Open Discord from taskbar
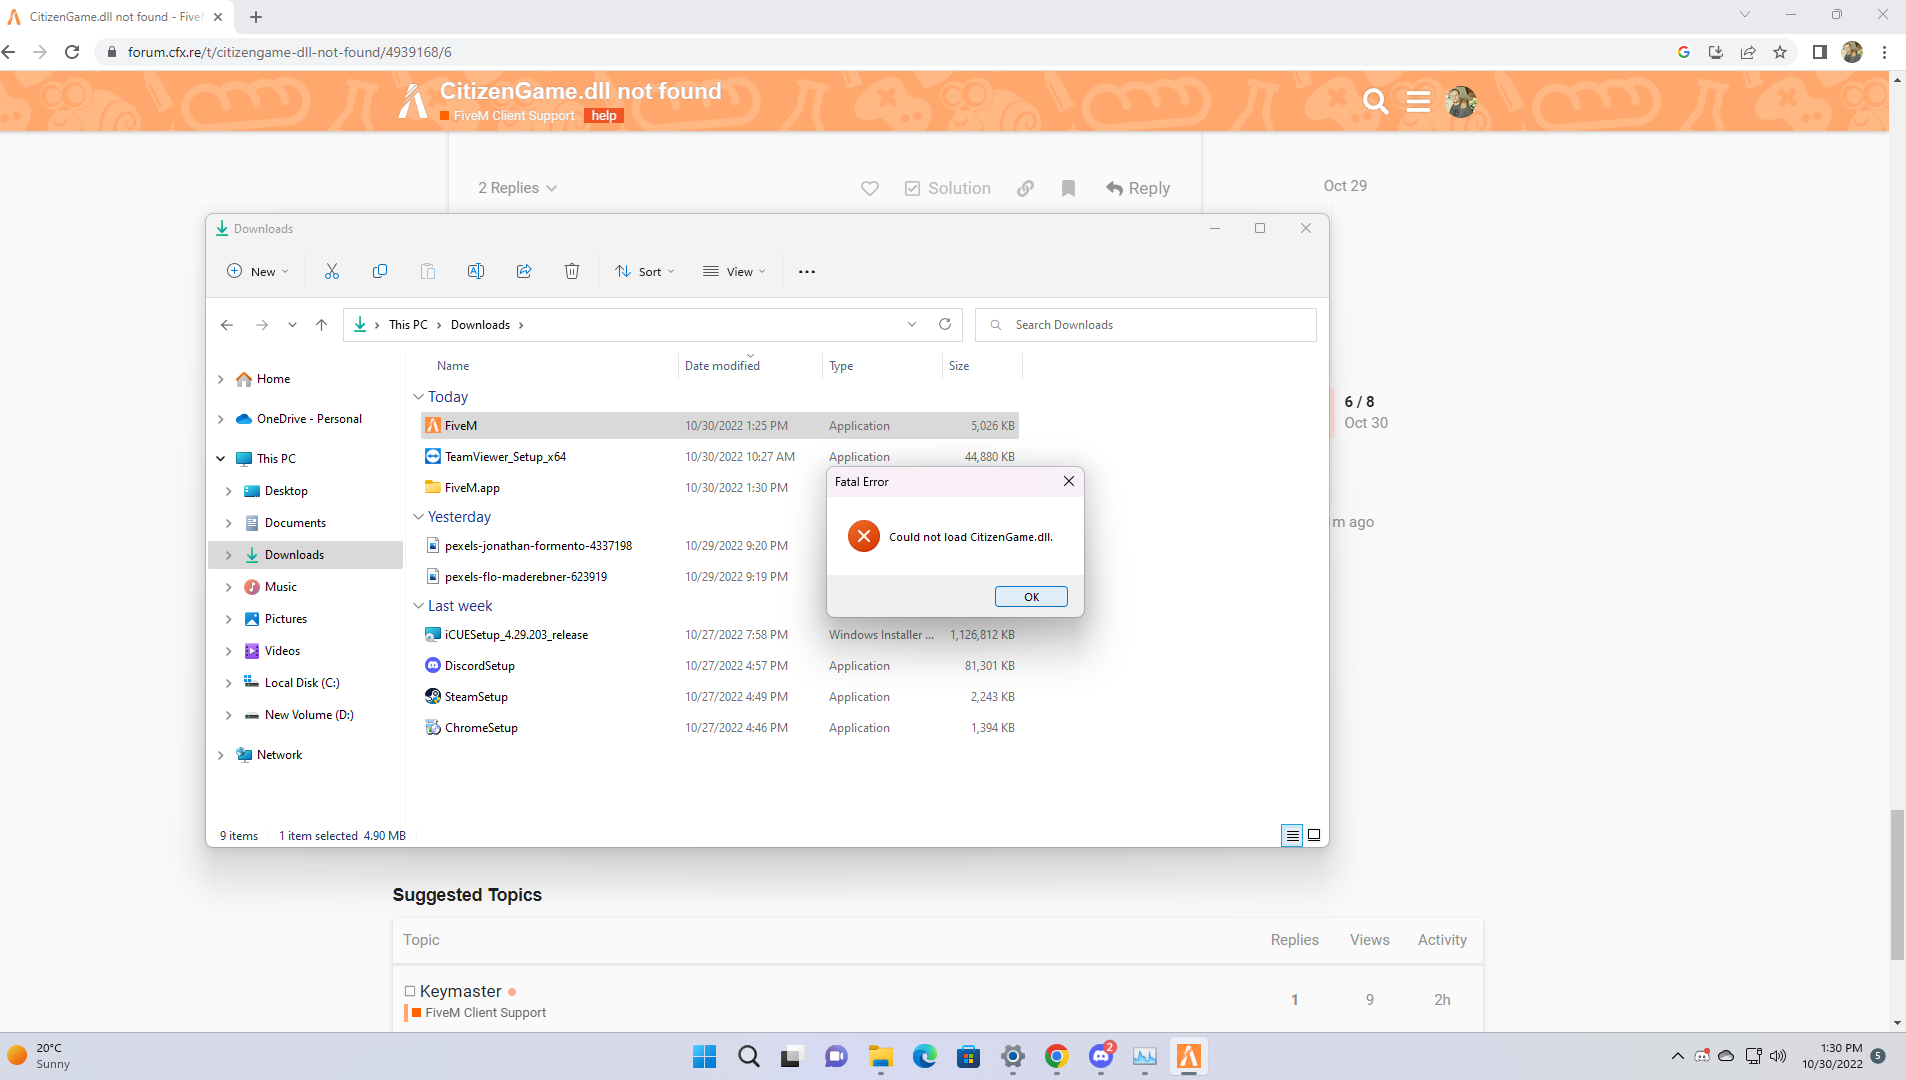 coord(1101,1056)
